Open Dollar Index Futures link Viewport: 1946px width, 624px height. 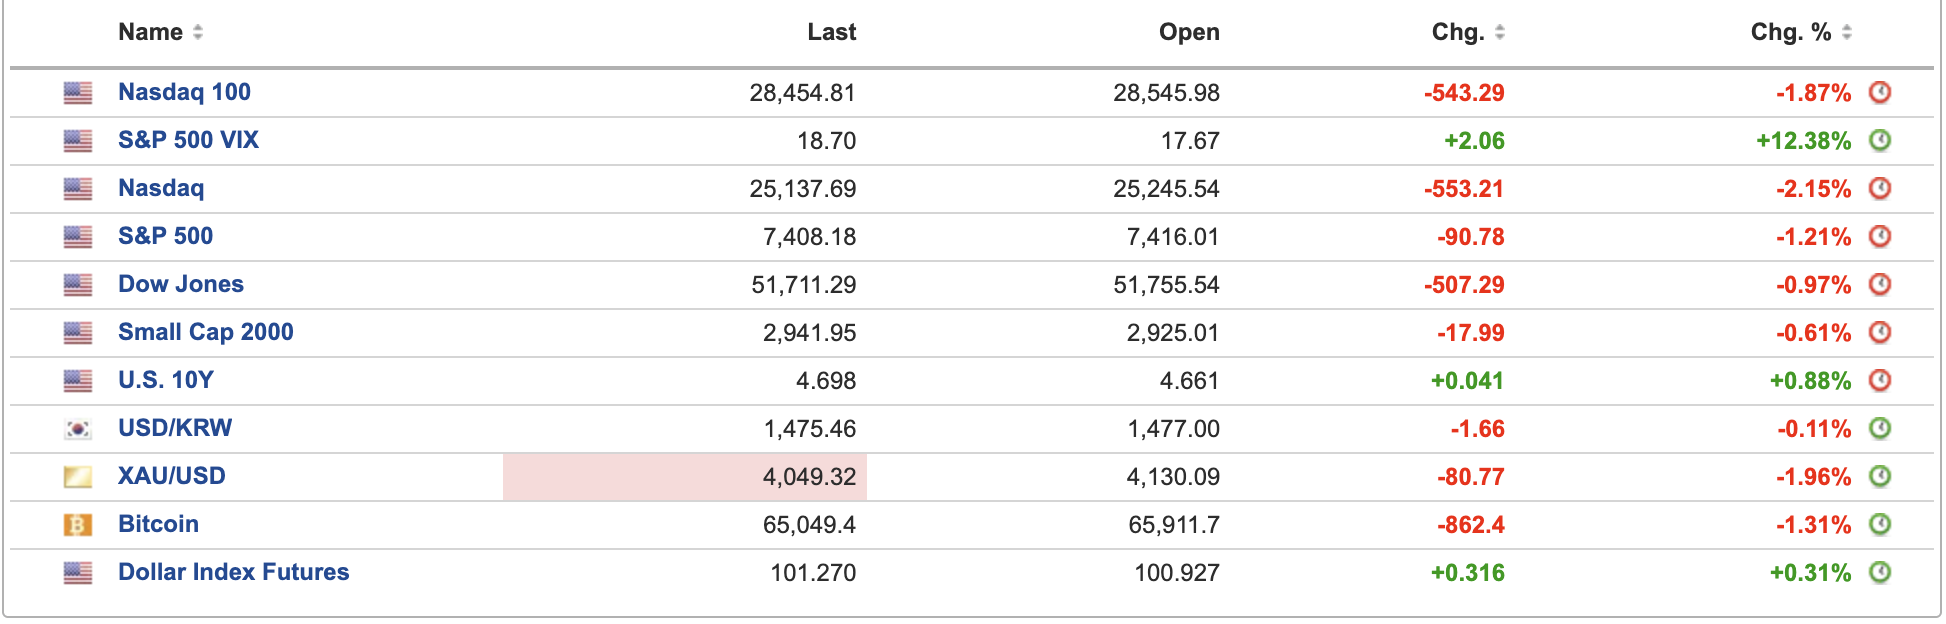tap(233, 572)
